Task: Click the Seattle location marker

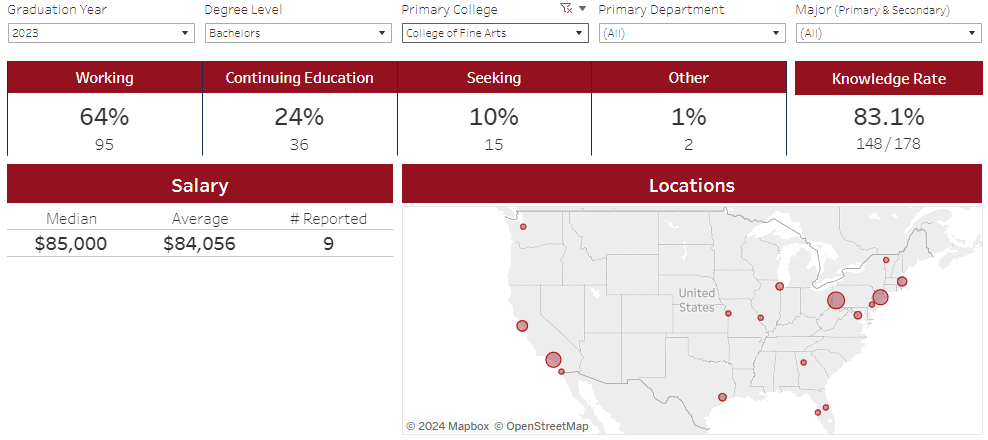Action: click(x=523, y=227)
